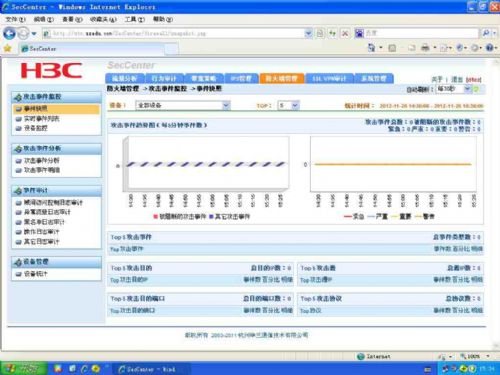The width and height of the screenshot is (500, 375).
Task: Click the blue Help question mark icon
Action: pyautogui.click(x=489, y=48)
